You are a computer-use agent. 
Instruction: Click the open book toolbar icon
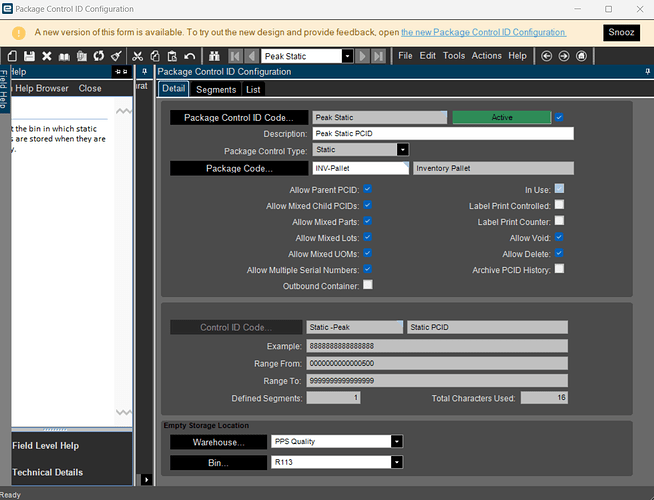pyautogui.click(x=64, y=56)
